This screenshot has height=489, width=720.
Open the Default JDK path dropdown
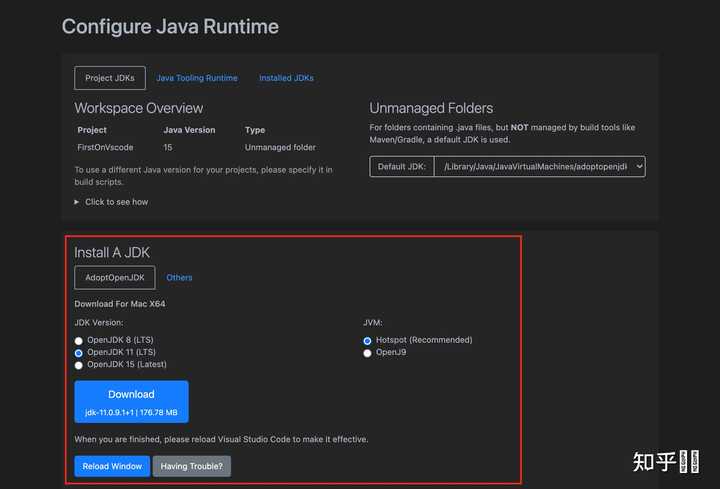point(540,167)
